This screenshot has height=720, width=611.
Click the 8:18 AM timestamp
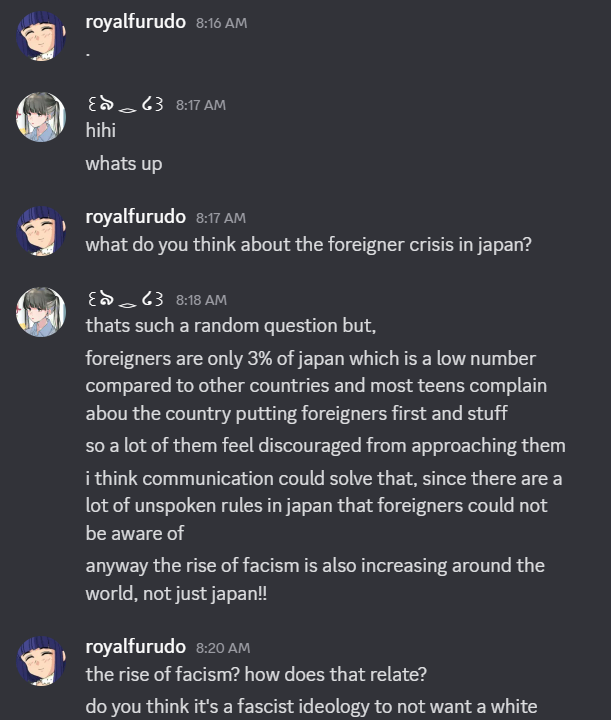point(202,300)
